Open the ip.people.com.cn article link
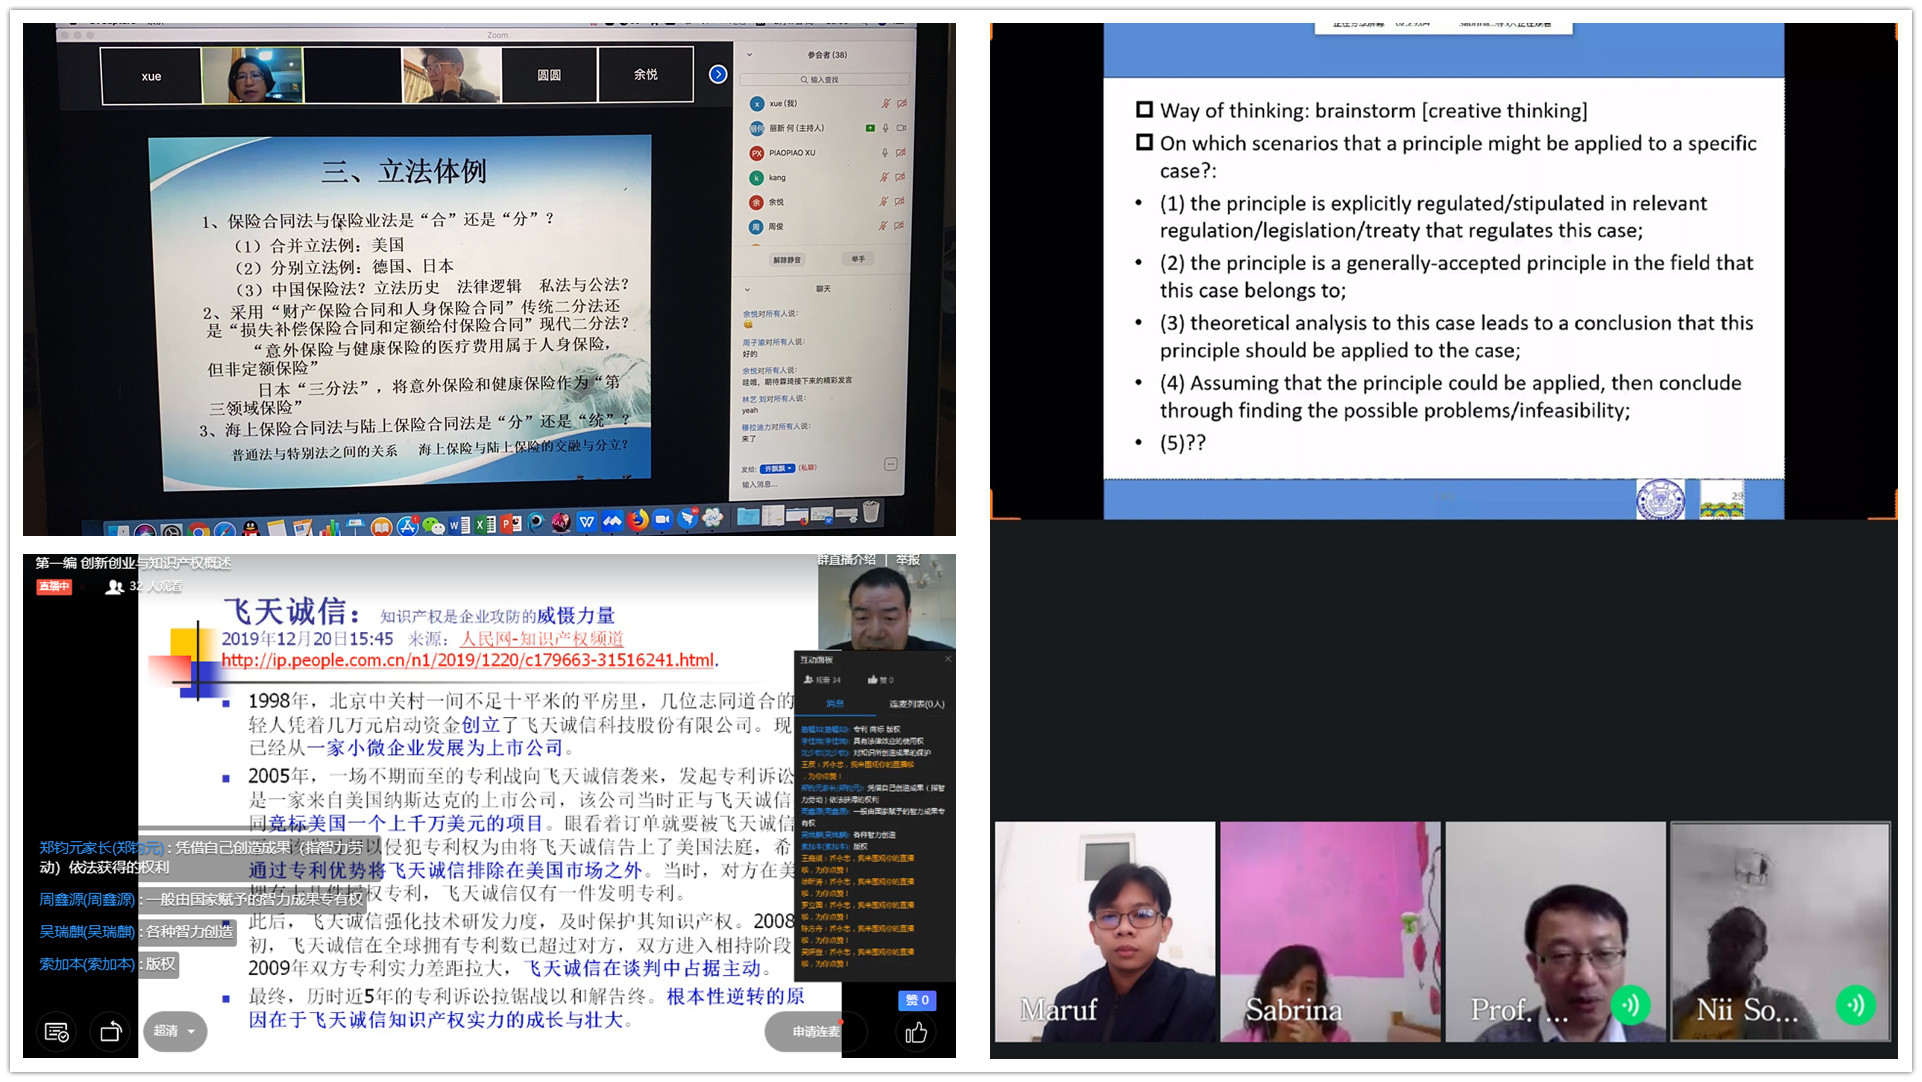 (x=467, y=660)
